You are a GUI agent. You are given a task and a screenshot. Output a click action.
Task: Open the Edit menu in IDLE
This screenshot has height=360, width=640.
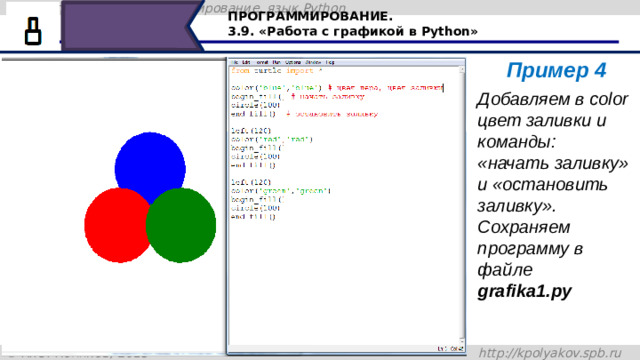[246, 62]
